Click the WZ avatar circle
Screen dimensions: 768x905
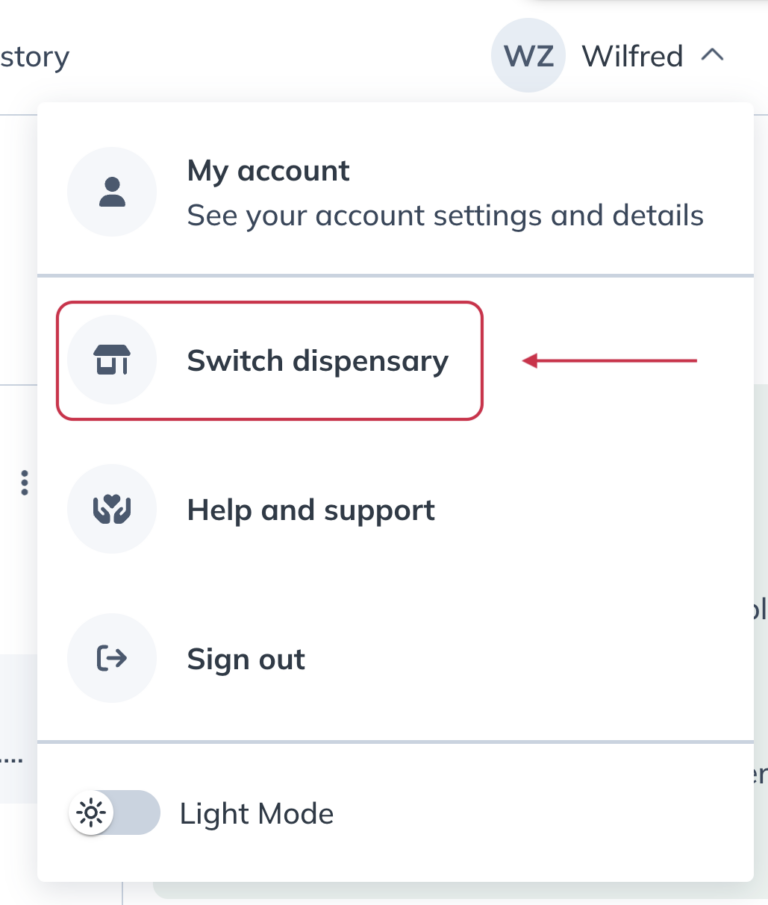[x=528, y=56]
